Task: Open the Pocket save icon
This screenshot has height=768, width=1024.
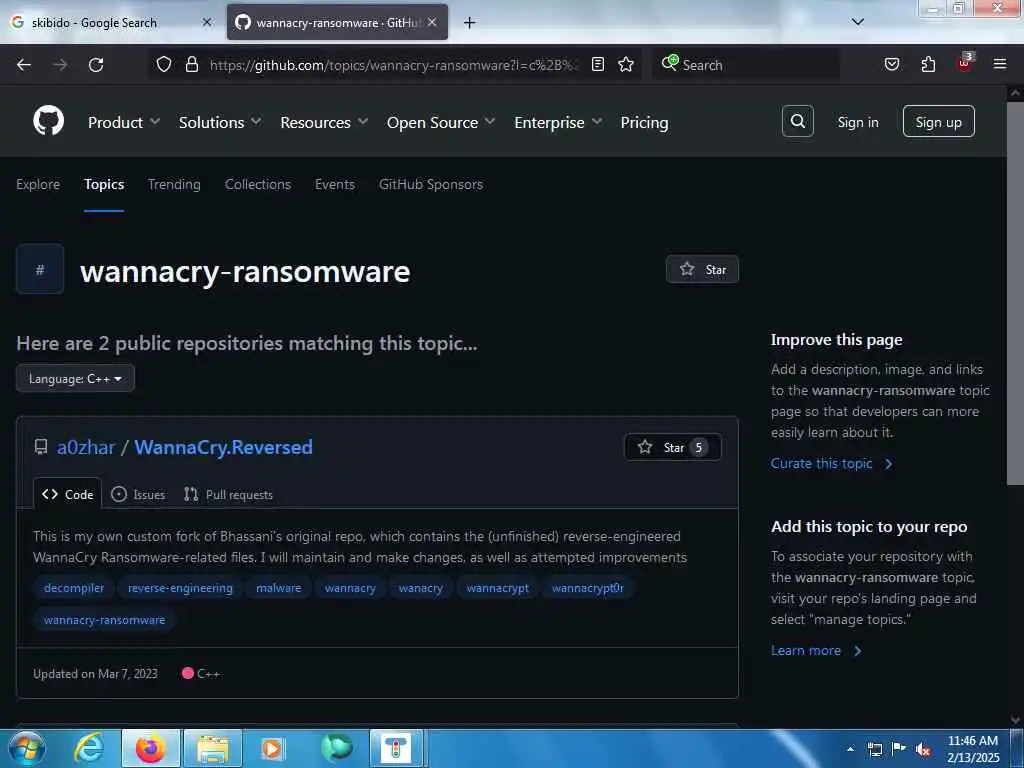Action: point(891,64)
